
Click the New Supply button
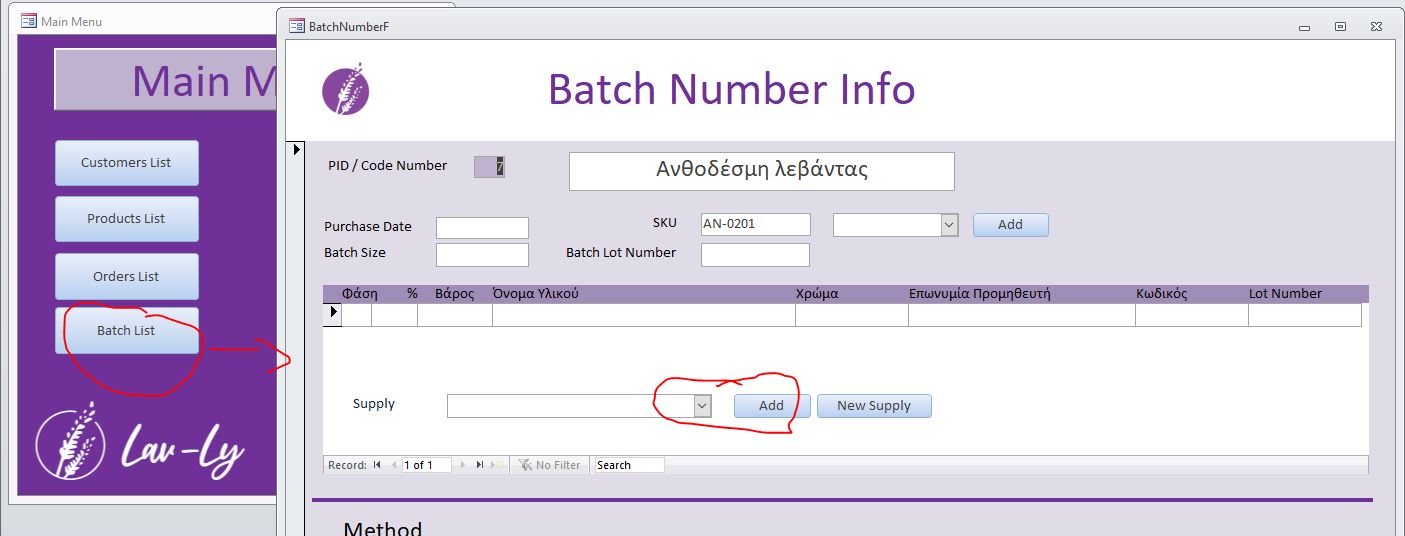pos(874,406)
